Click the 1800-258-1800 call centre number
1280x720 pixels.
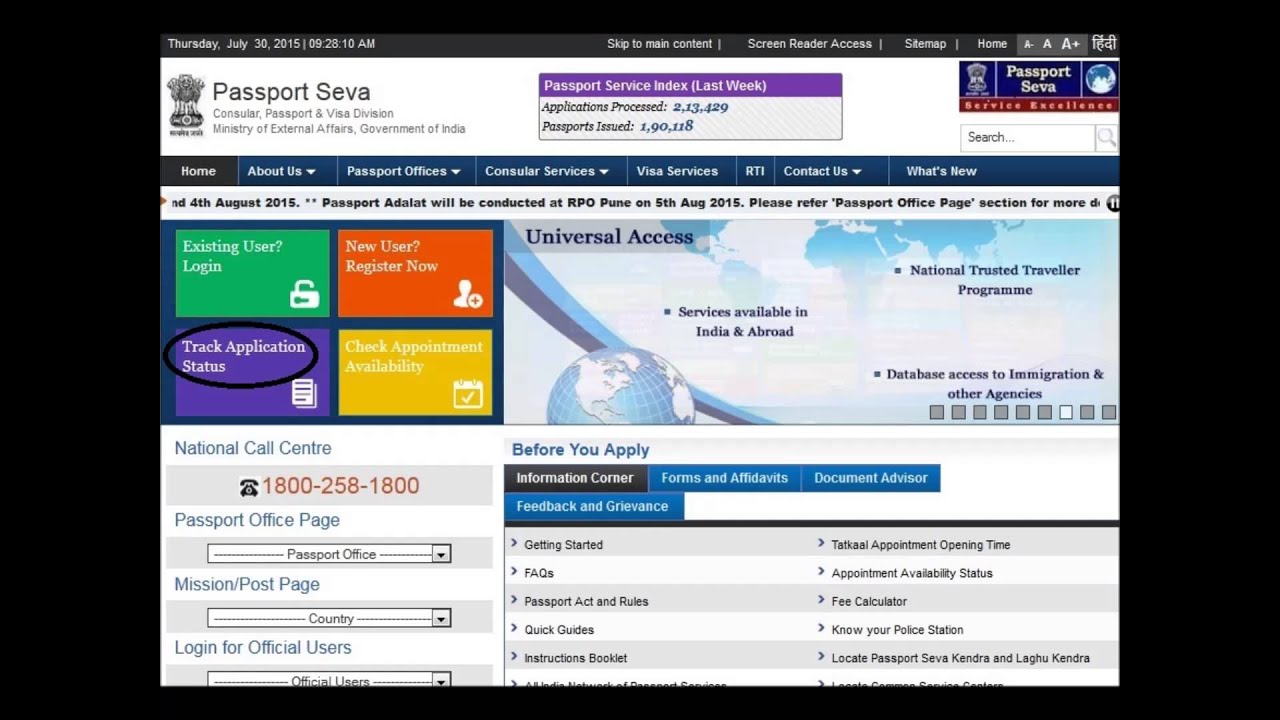[x=340, y=486]
